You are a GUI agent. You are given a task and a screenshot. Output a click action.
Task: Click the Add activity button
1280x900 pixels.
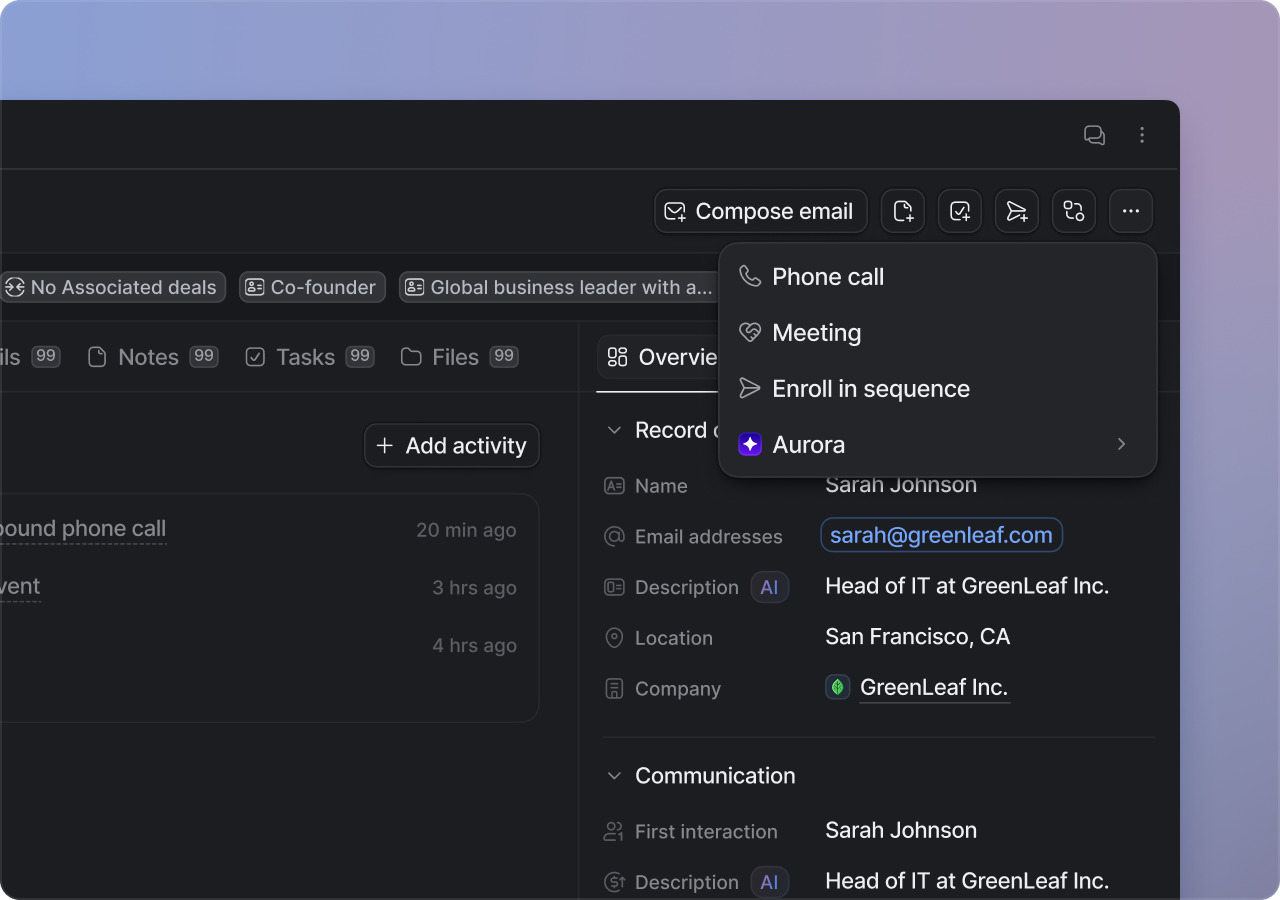[452, 446]
